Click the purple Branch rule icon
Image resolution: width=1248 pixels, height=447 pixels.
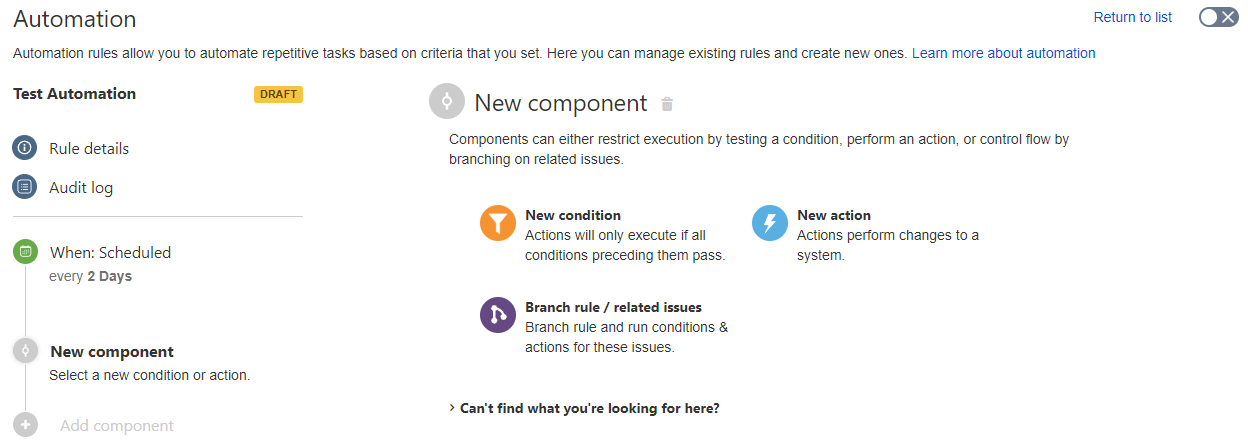tap(497, 315)
